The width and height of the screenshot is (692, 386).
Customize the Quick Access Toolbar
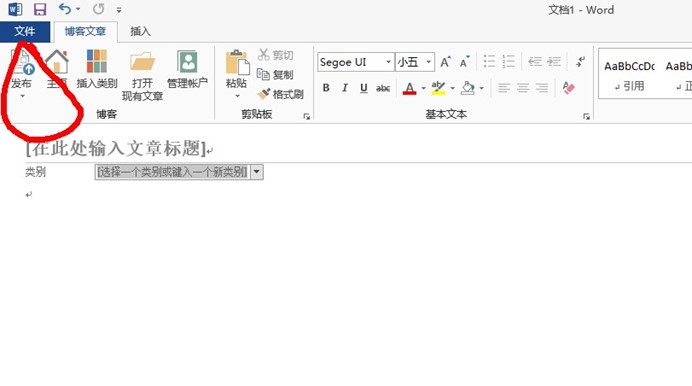[119, 10]
